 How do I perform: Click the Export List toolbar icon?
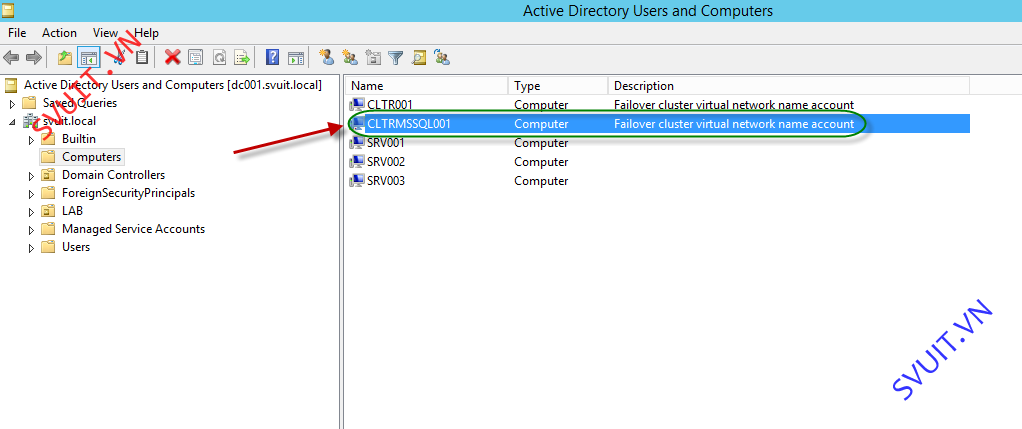(242, 57)
